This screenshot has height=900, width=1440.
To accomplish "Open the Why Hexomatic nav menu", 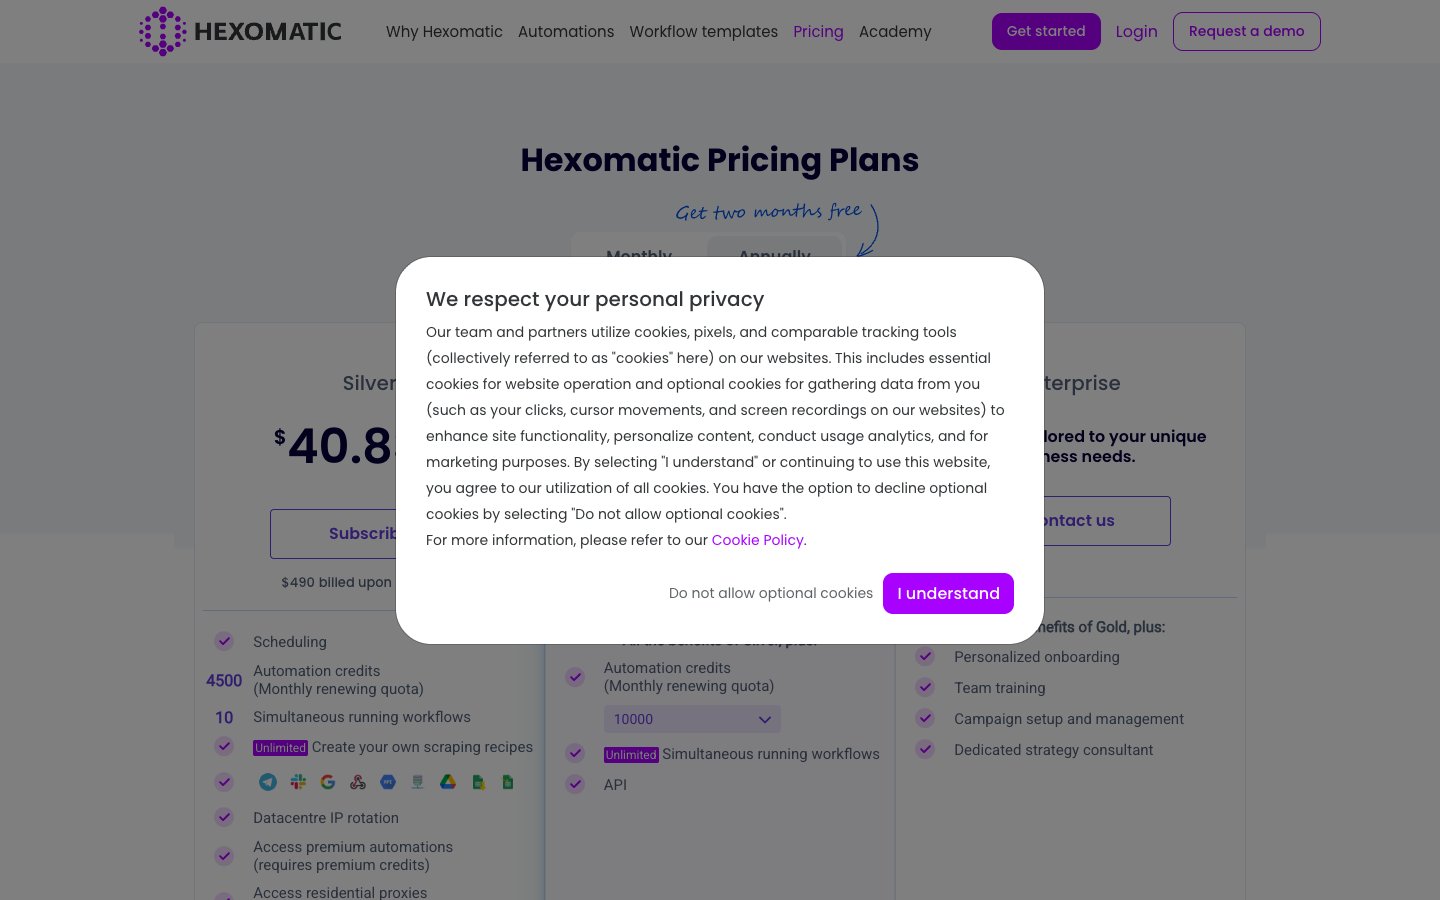I will point(444,31).
